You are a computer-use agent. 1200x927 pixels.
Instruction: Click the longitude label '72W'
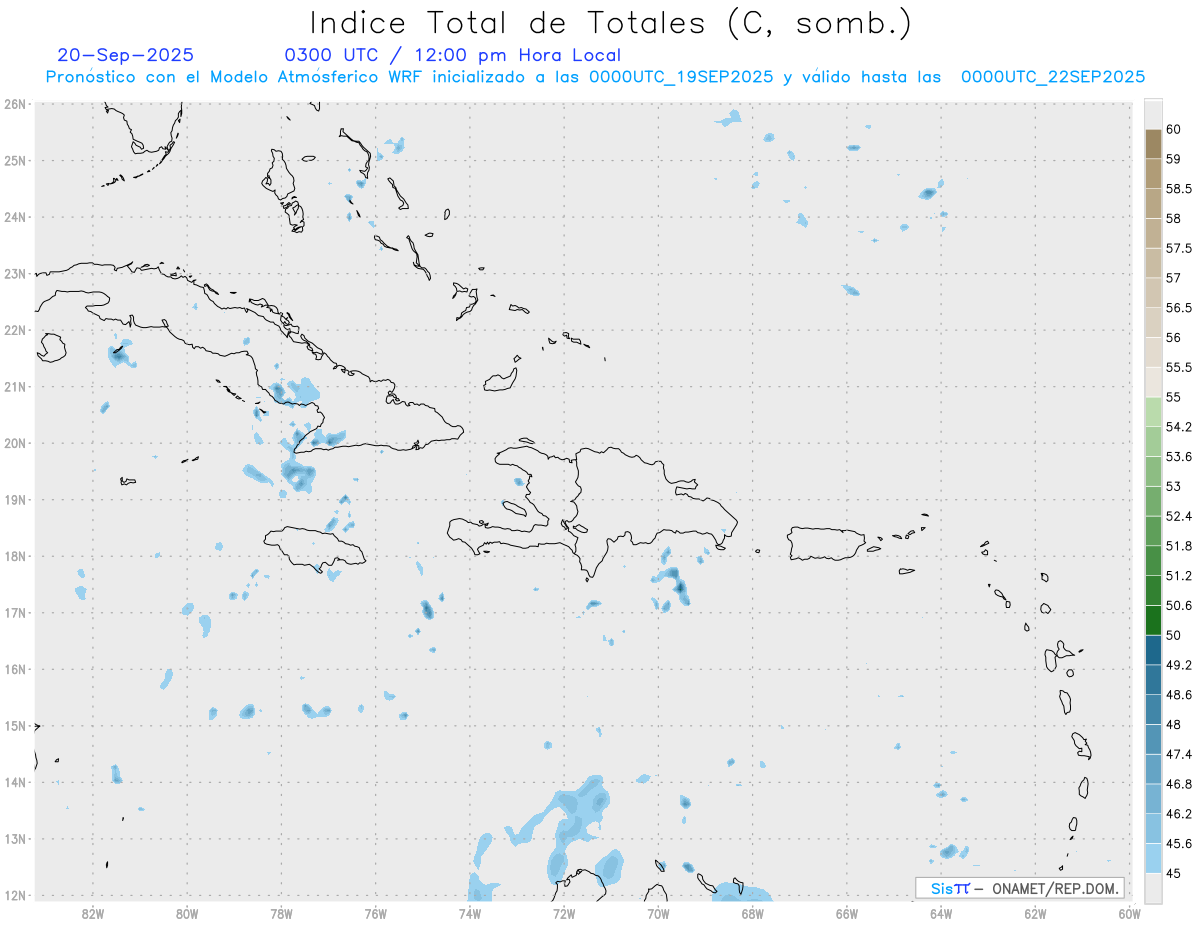click(564, 913)
